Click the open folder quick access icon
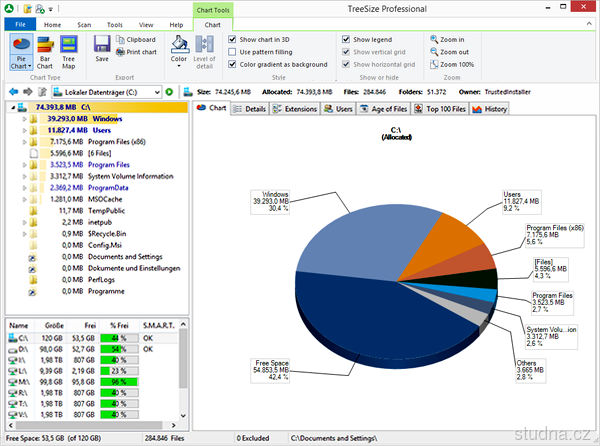This screenshot has height=446, width=600. (27, 8)
